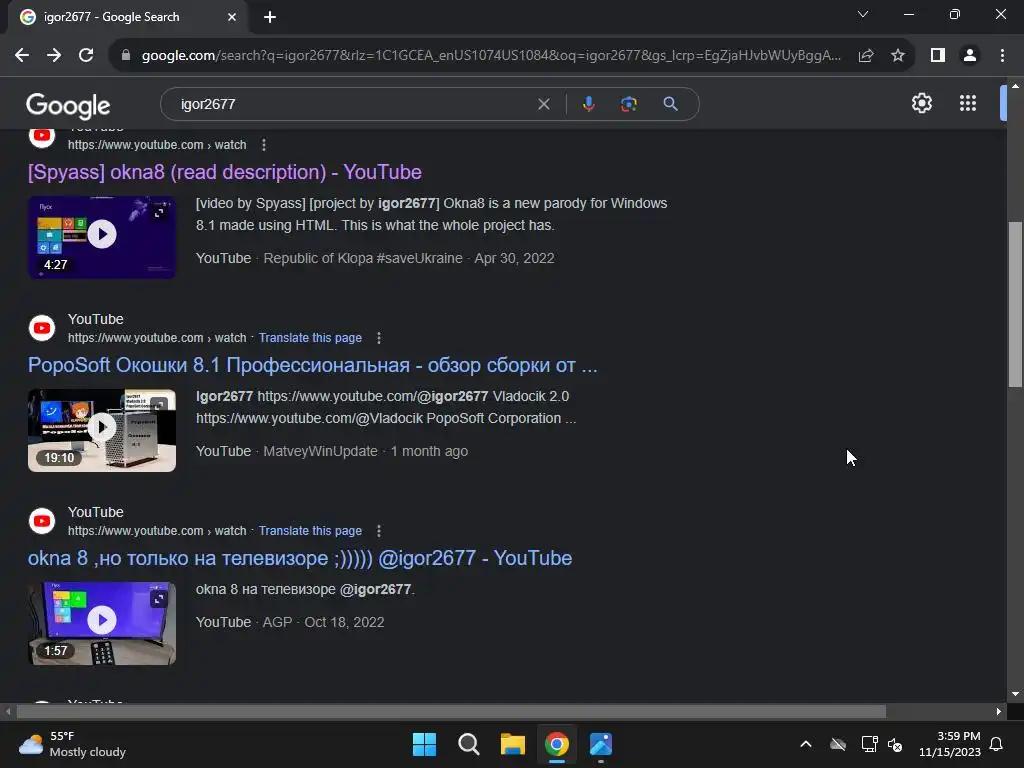The width and height of the screenshot is (1024, 768).
Task: Reload the Google search page
Action: [86, 56]
